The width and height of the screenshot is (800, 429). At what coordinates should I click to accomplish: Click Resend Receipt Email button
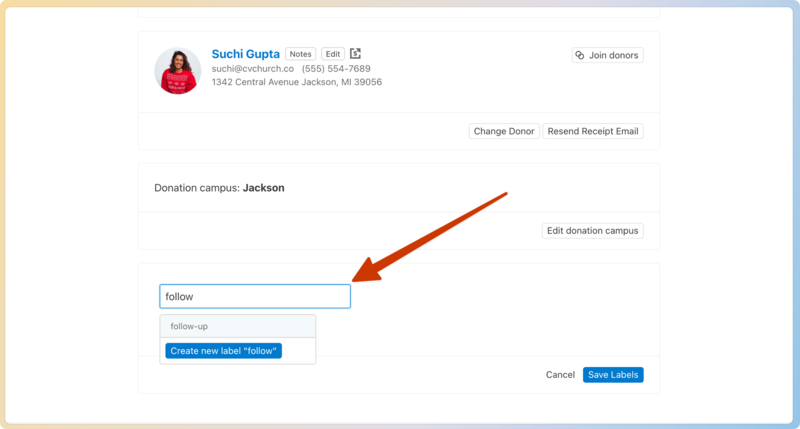[x=593, y=131]
